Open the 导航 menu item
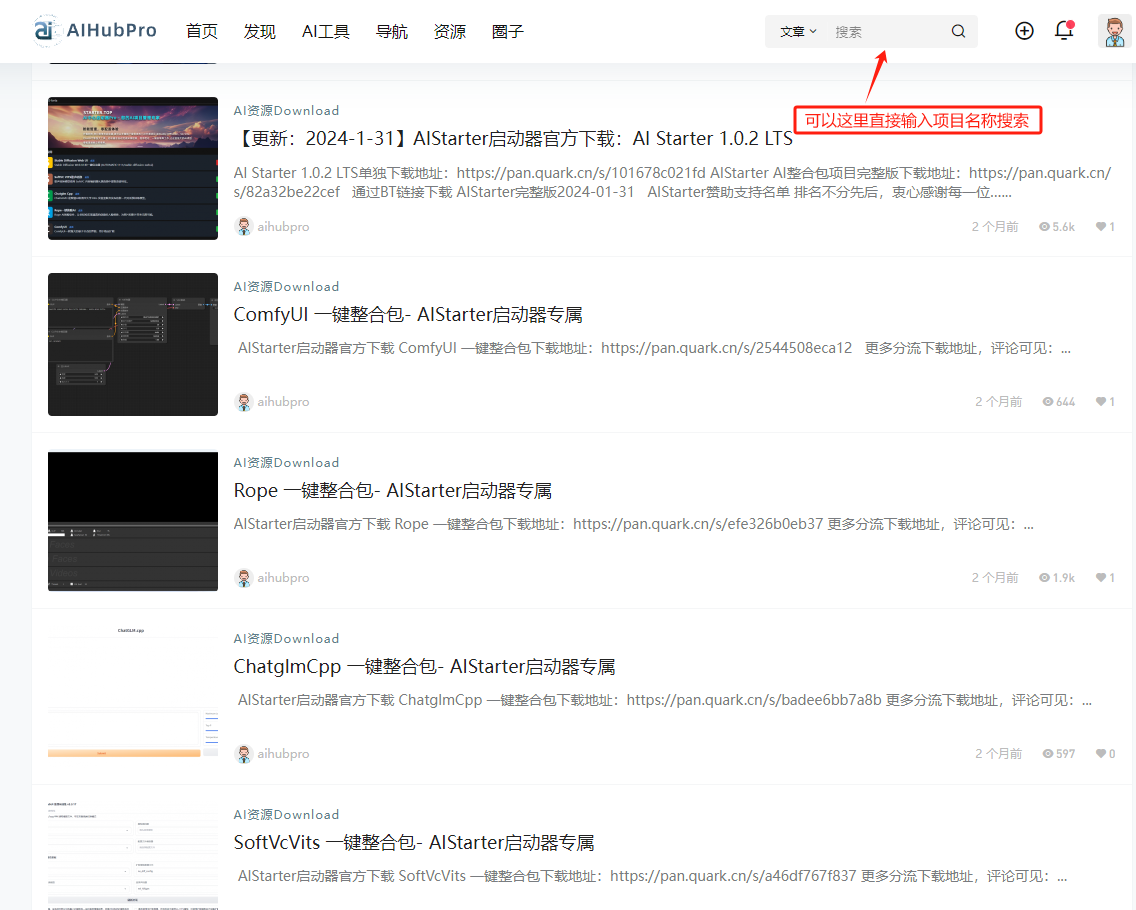 click(x=391, y=31)
